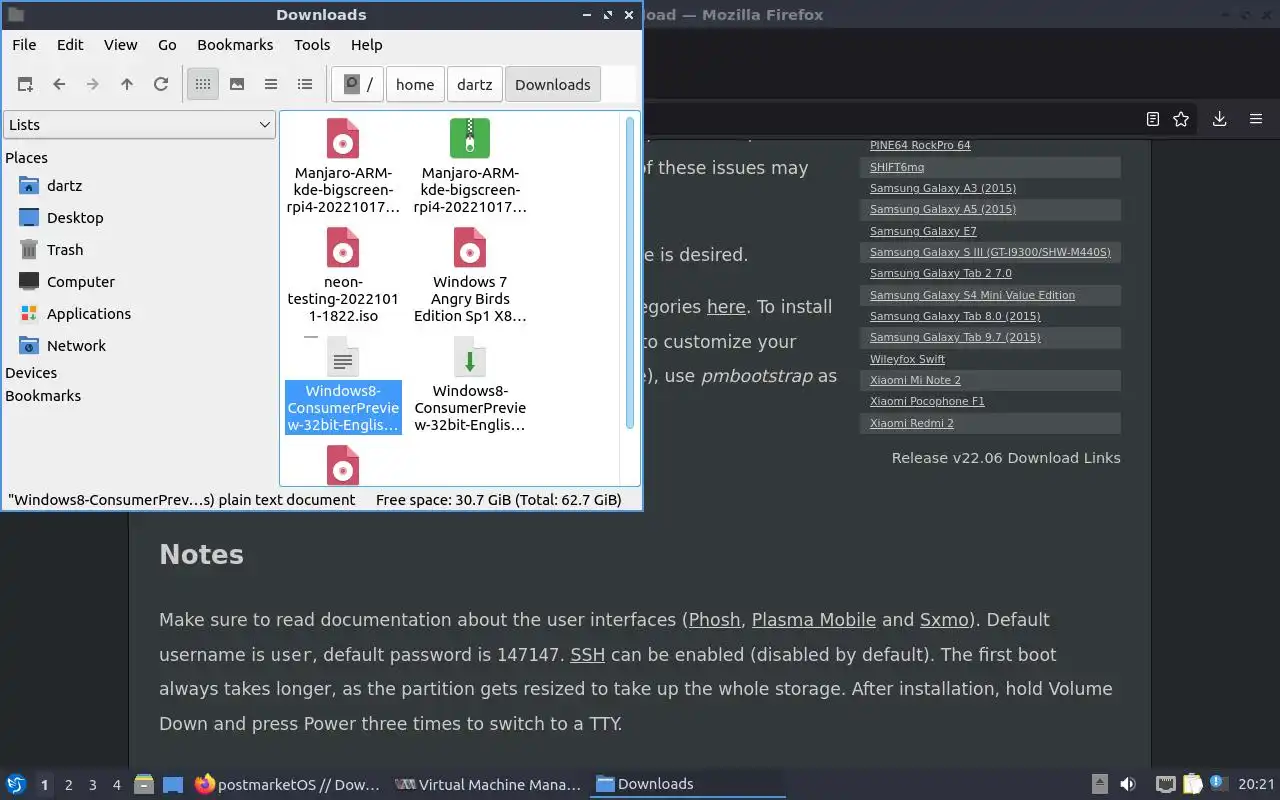Select the Windows8-ConsumerPreview plain text file

(343, 385)
